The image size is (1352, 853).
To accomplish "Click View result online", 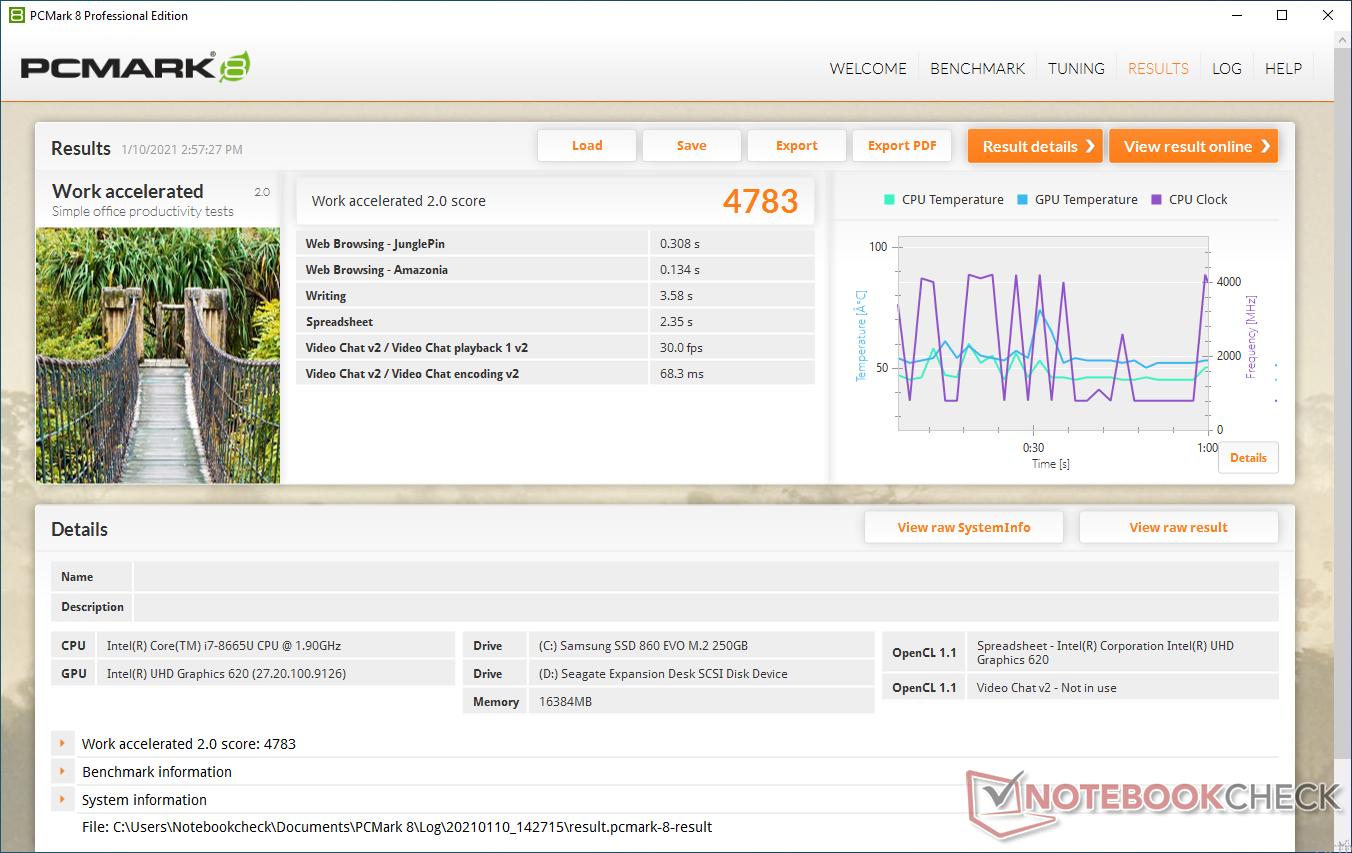I will tap(1192, 146).
